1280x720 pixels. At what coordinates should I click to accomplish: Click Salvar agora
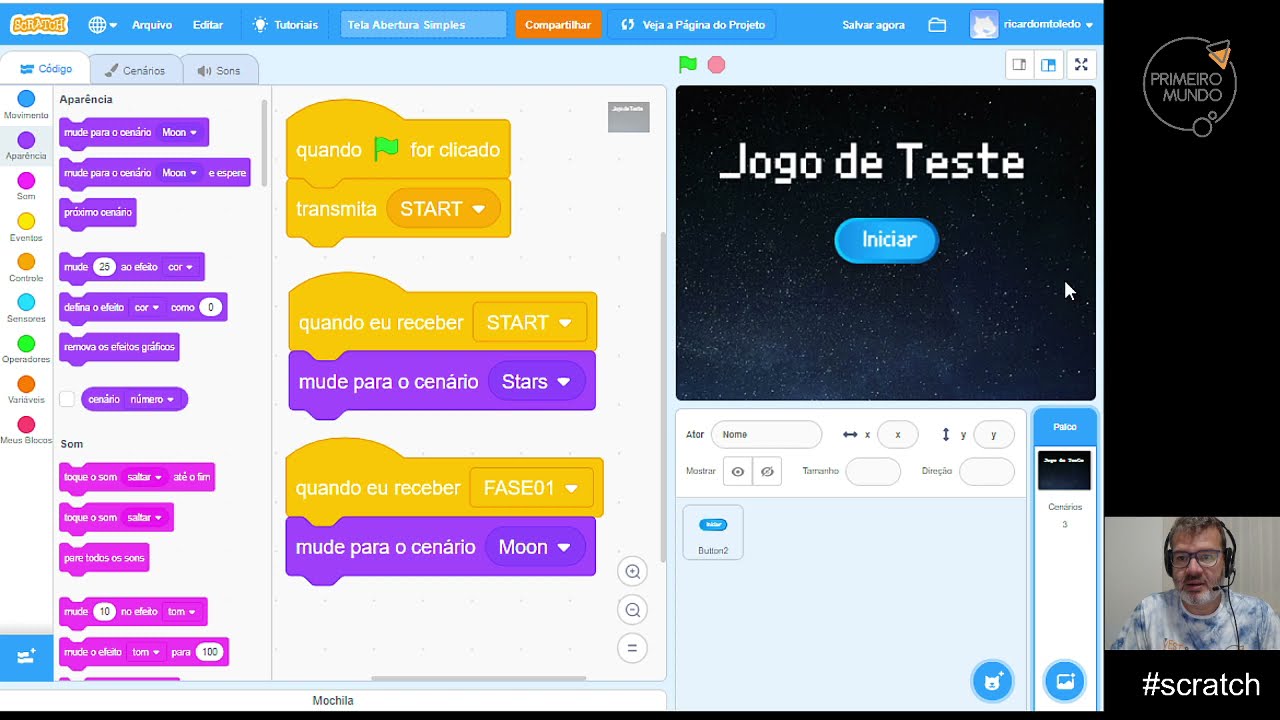[873, 25]
